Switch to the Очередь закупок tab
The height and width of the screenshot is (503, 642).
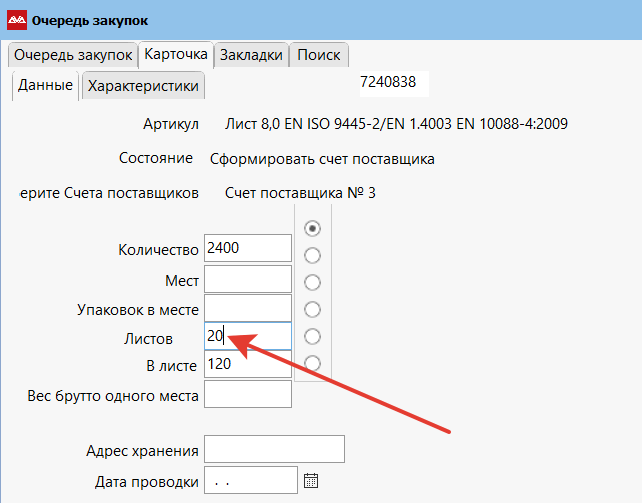pyautogui.click(x=72, y=55)
